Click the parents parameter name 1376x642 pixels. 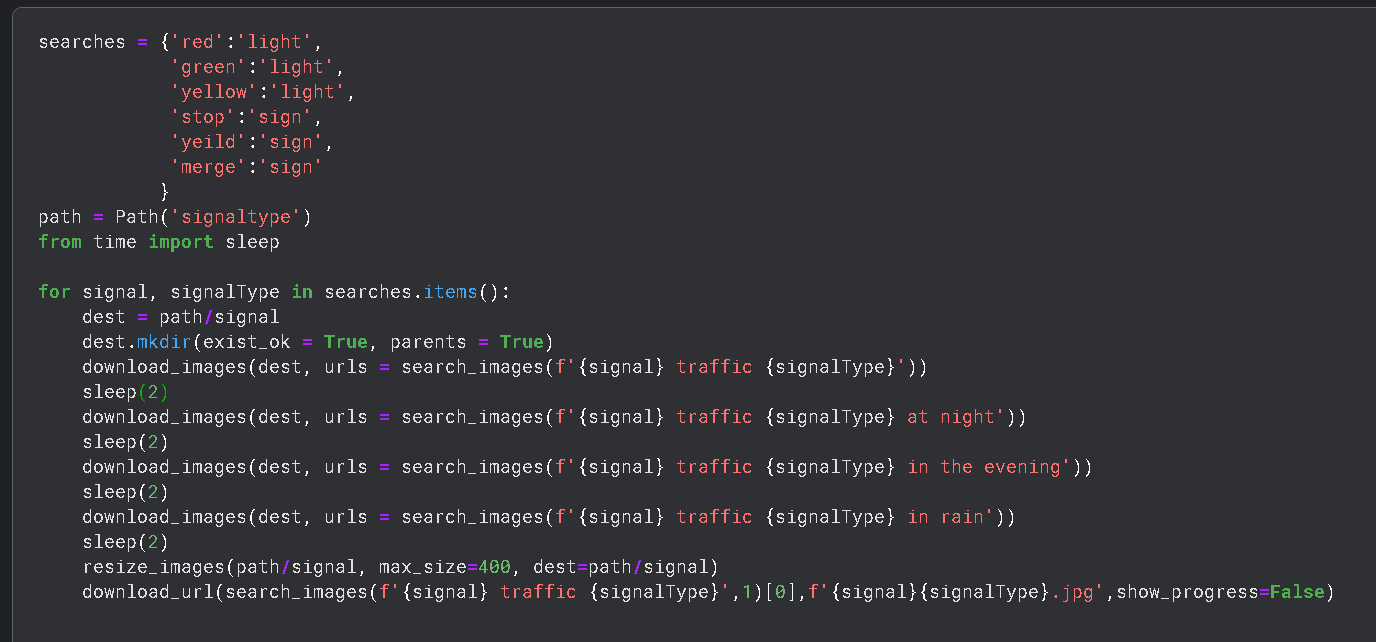click(428, 342)
